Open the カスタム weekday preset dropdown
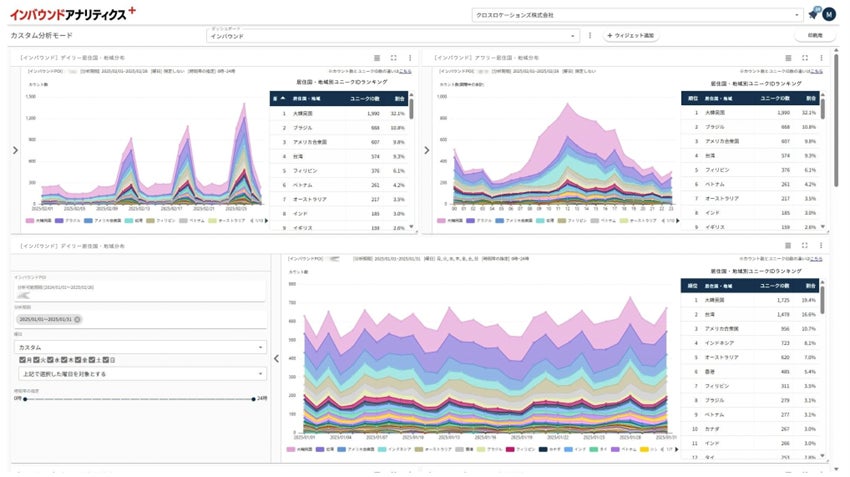 click(x=139, y=347)
